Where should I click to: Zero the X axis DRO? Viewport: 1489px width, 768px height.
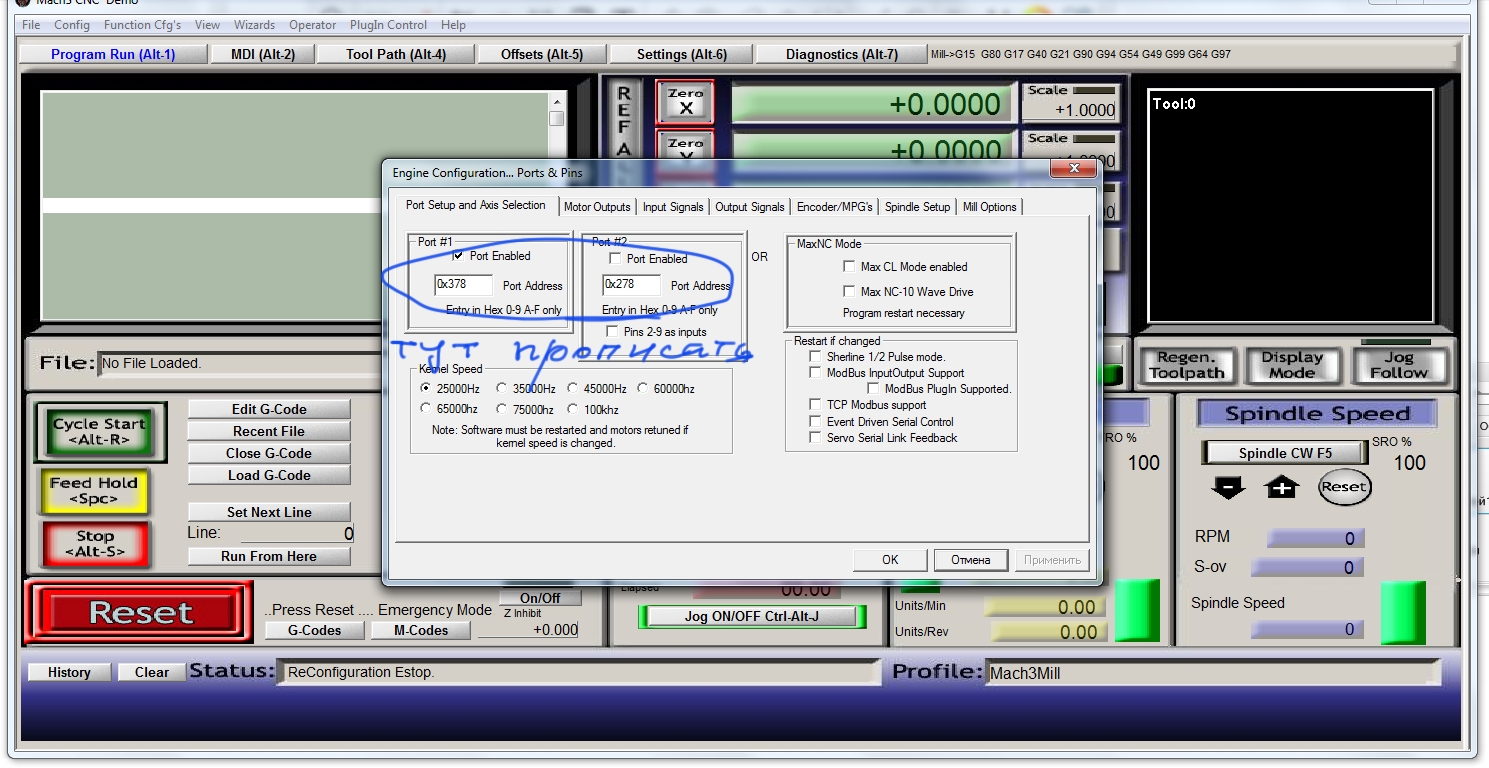click(x=685, y=101)
